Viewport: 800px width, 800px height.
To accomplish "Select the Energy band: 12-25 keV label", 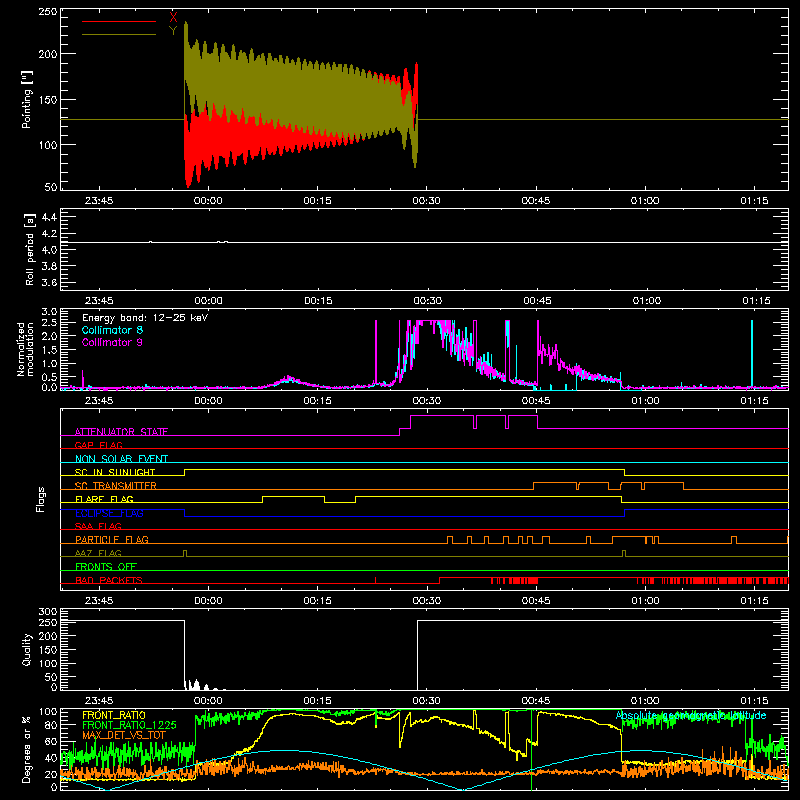I will pyautogui.click(x=145, y=318).
